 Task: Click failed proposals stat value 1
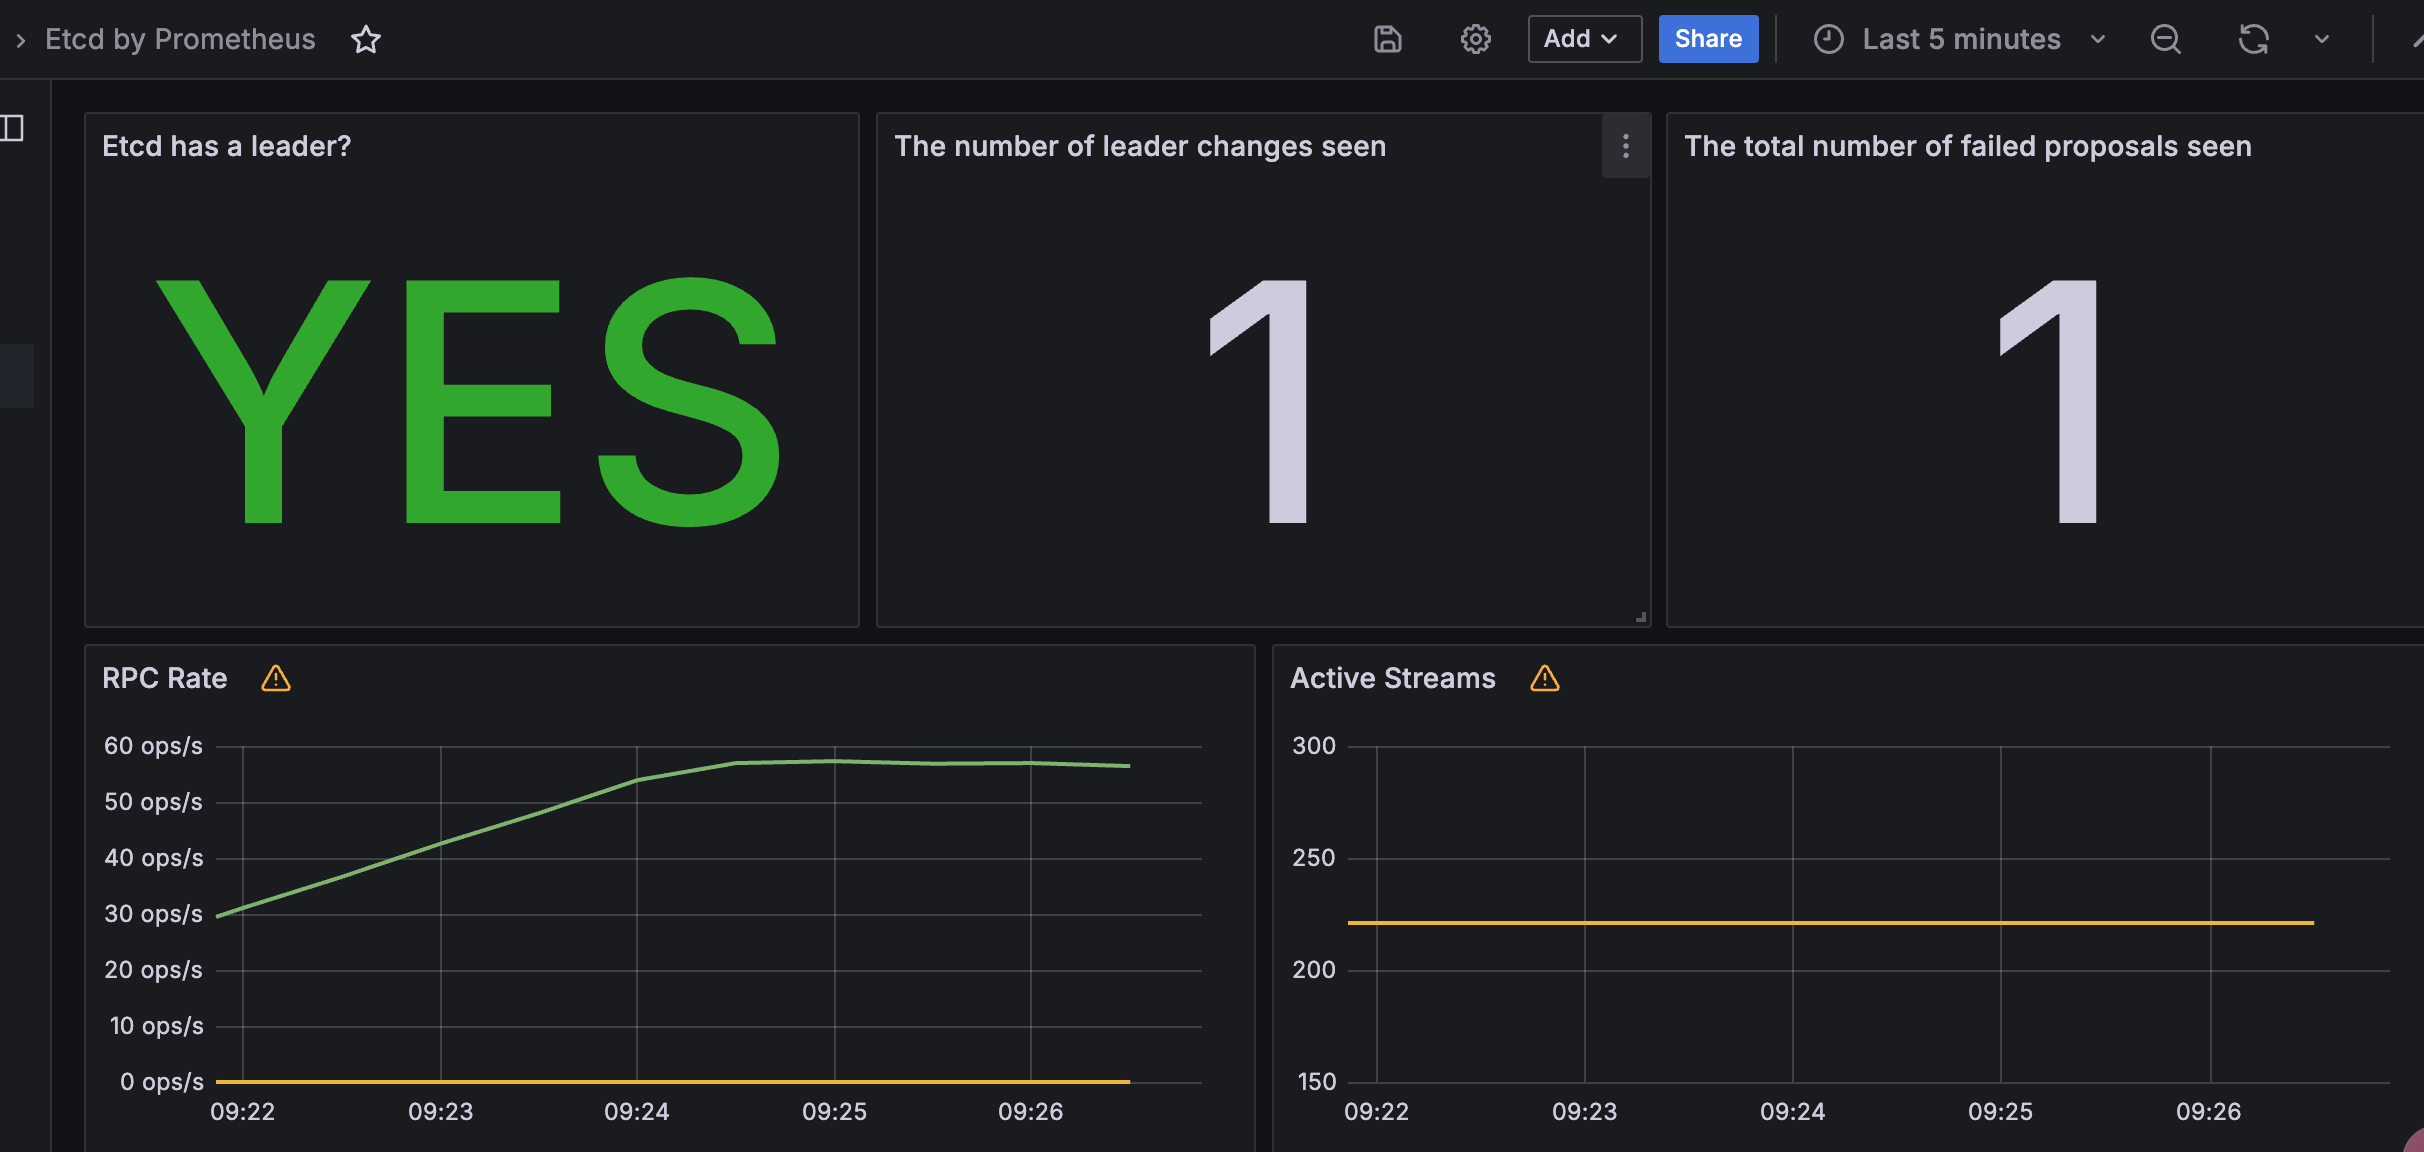pyautogui.click(x=2050, y=402)
